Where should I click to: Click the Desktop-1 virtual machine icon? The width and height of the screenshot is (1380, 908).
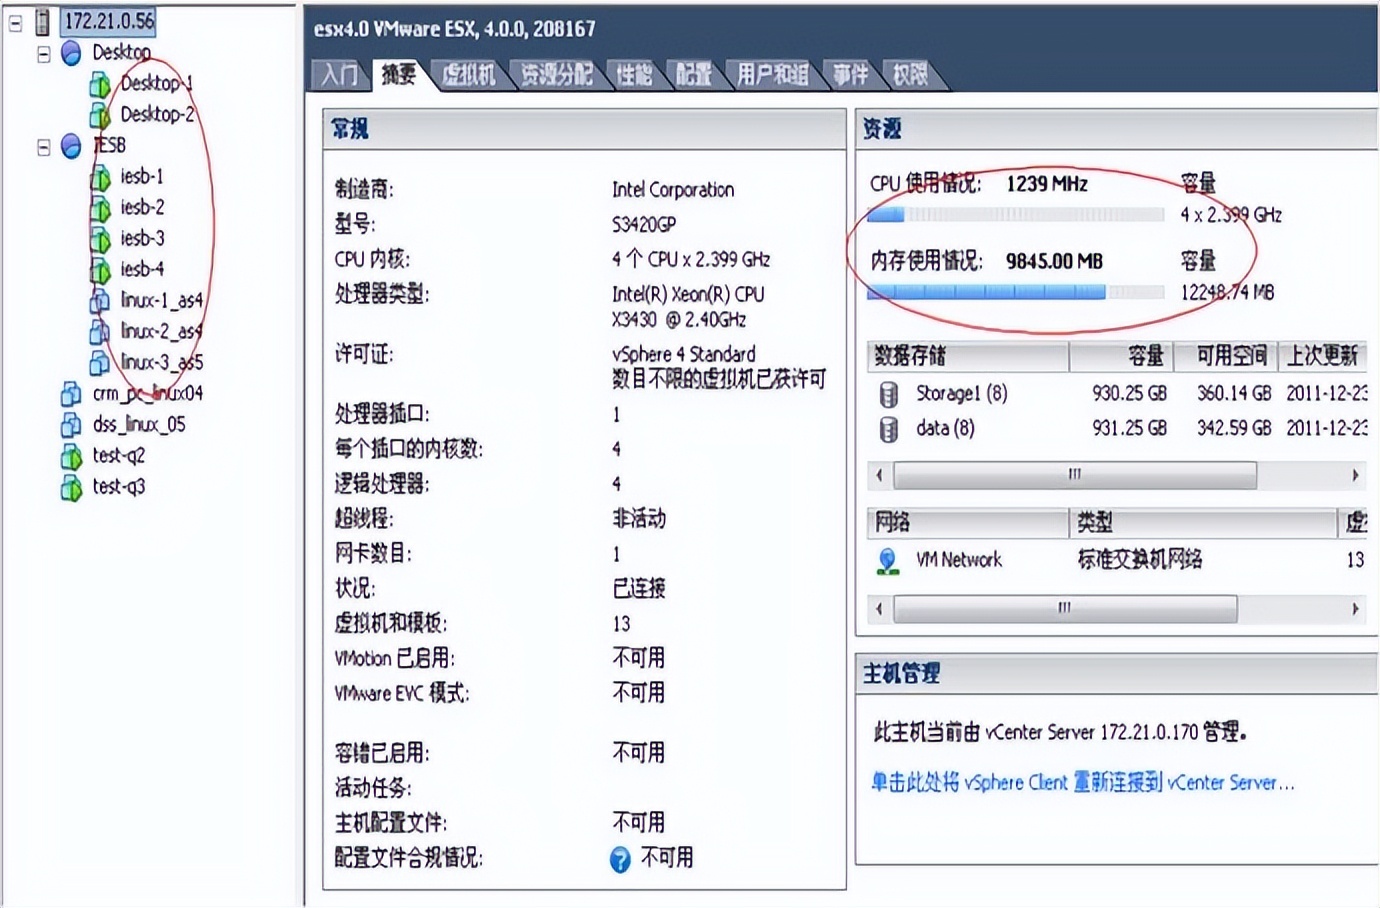coord(100,85)
